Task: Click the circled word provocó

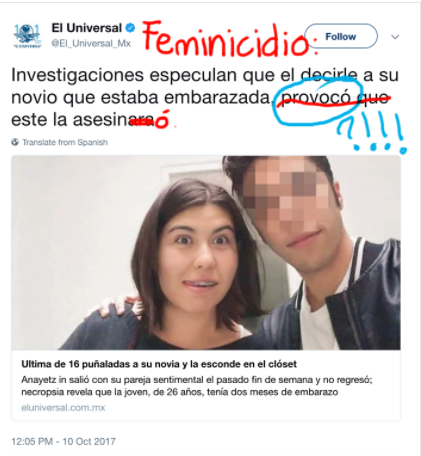Action: point(316,97)
